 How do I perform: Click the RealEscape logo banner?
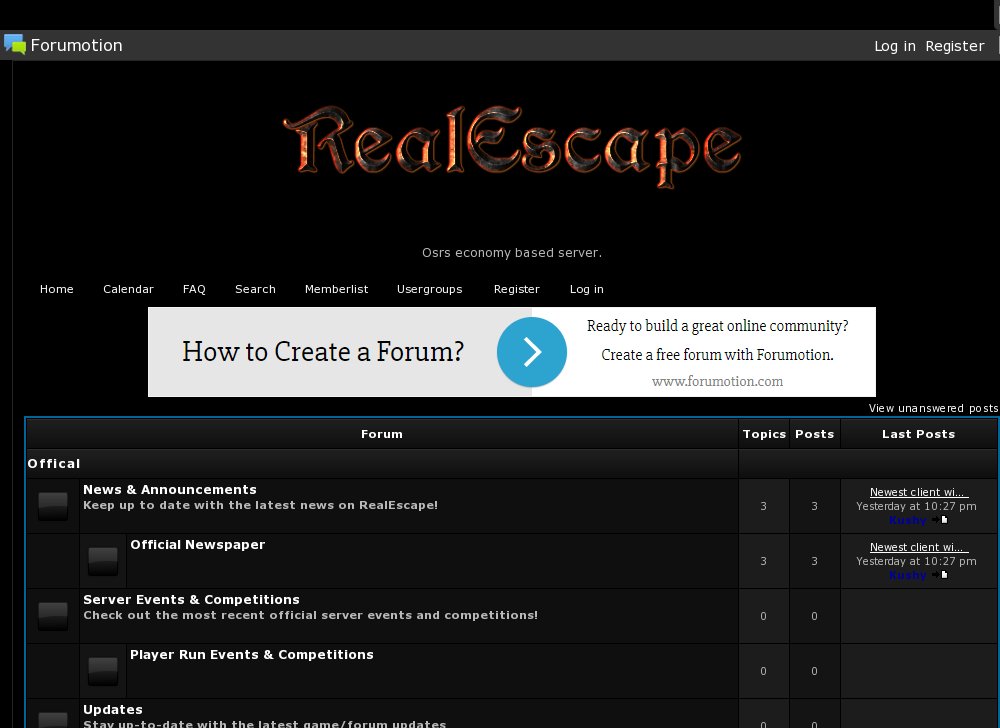click(512, 147)
